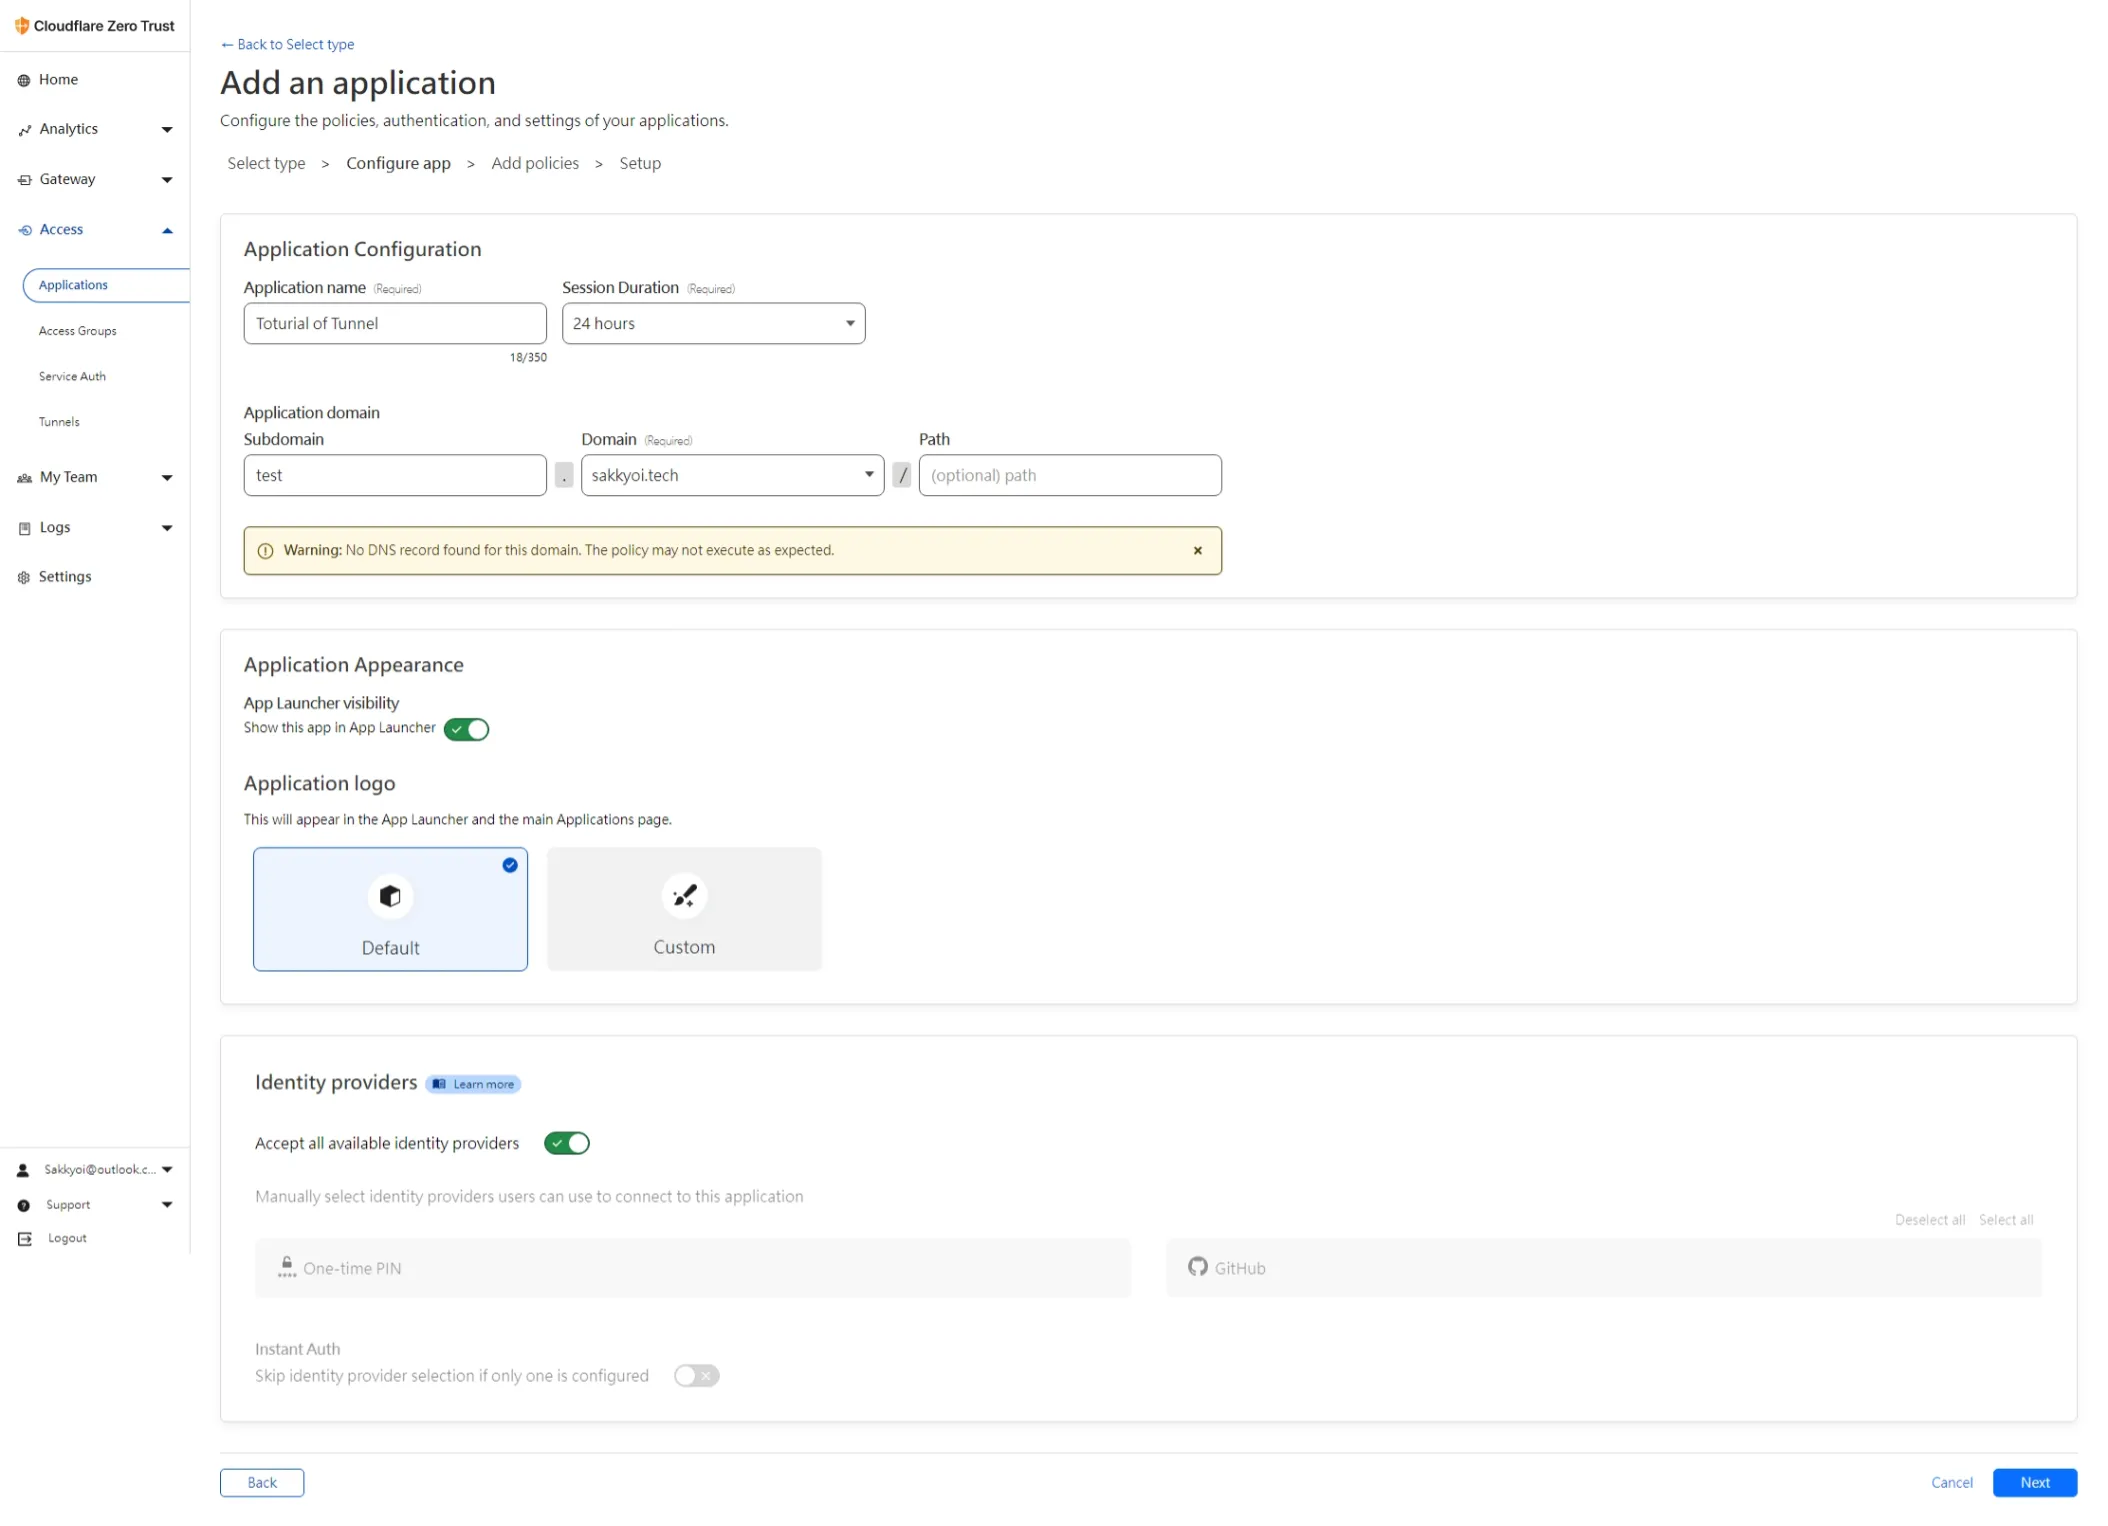
Task: Click the Logs sidebar icon
Action: (x=25, y=527)
